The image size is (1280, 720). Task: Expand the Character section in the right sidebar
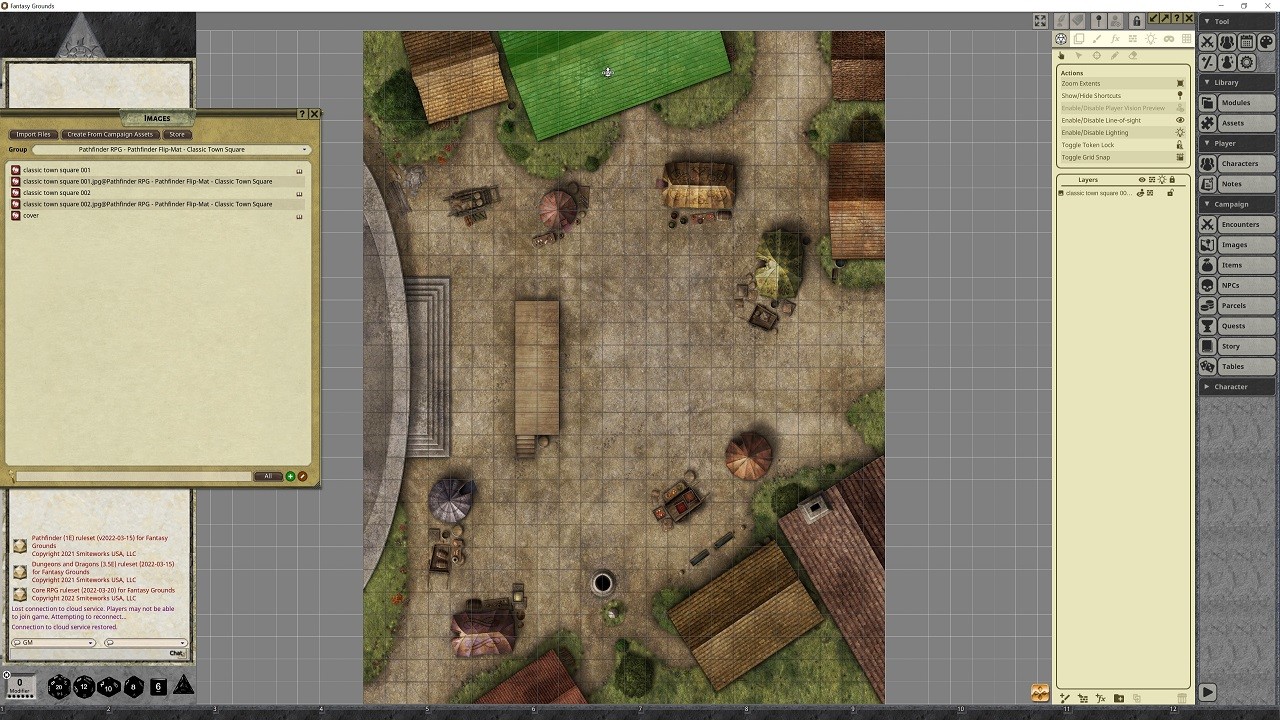click(1208, 386)
